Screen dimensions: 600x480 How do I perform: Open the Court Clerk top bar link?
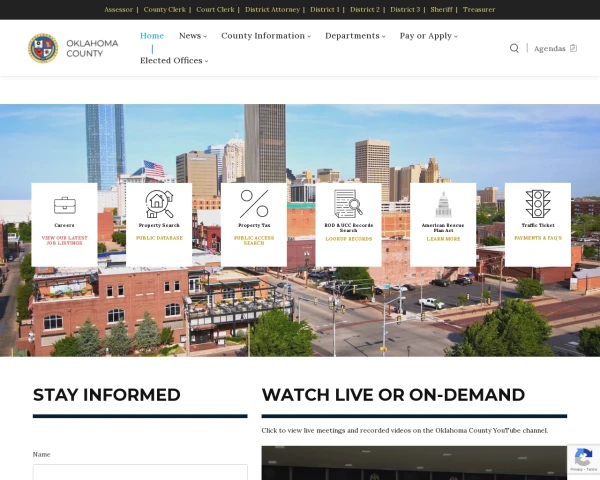[x=215, y=10]
